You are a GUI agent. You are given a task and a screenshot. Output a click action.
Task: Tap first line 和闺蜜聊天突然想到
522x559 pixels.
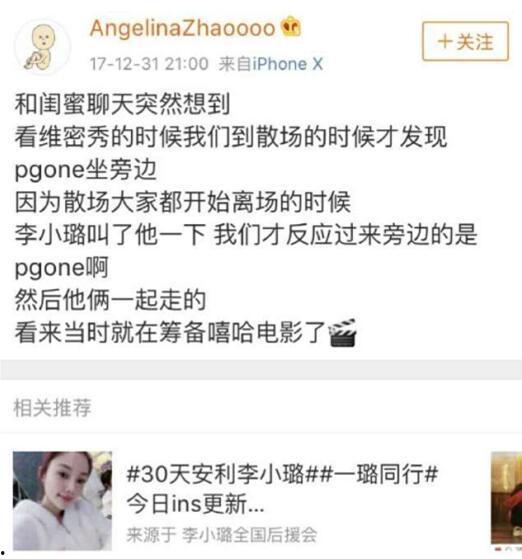122,104
